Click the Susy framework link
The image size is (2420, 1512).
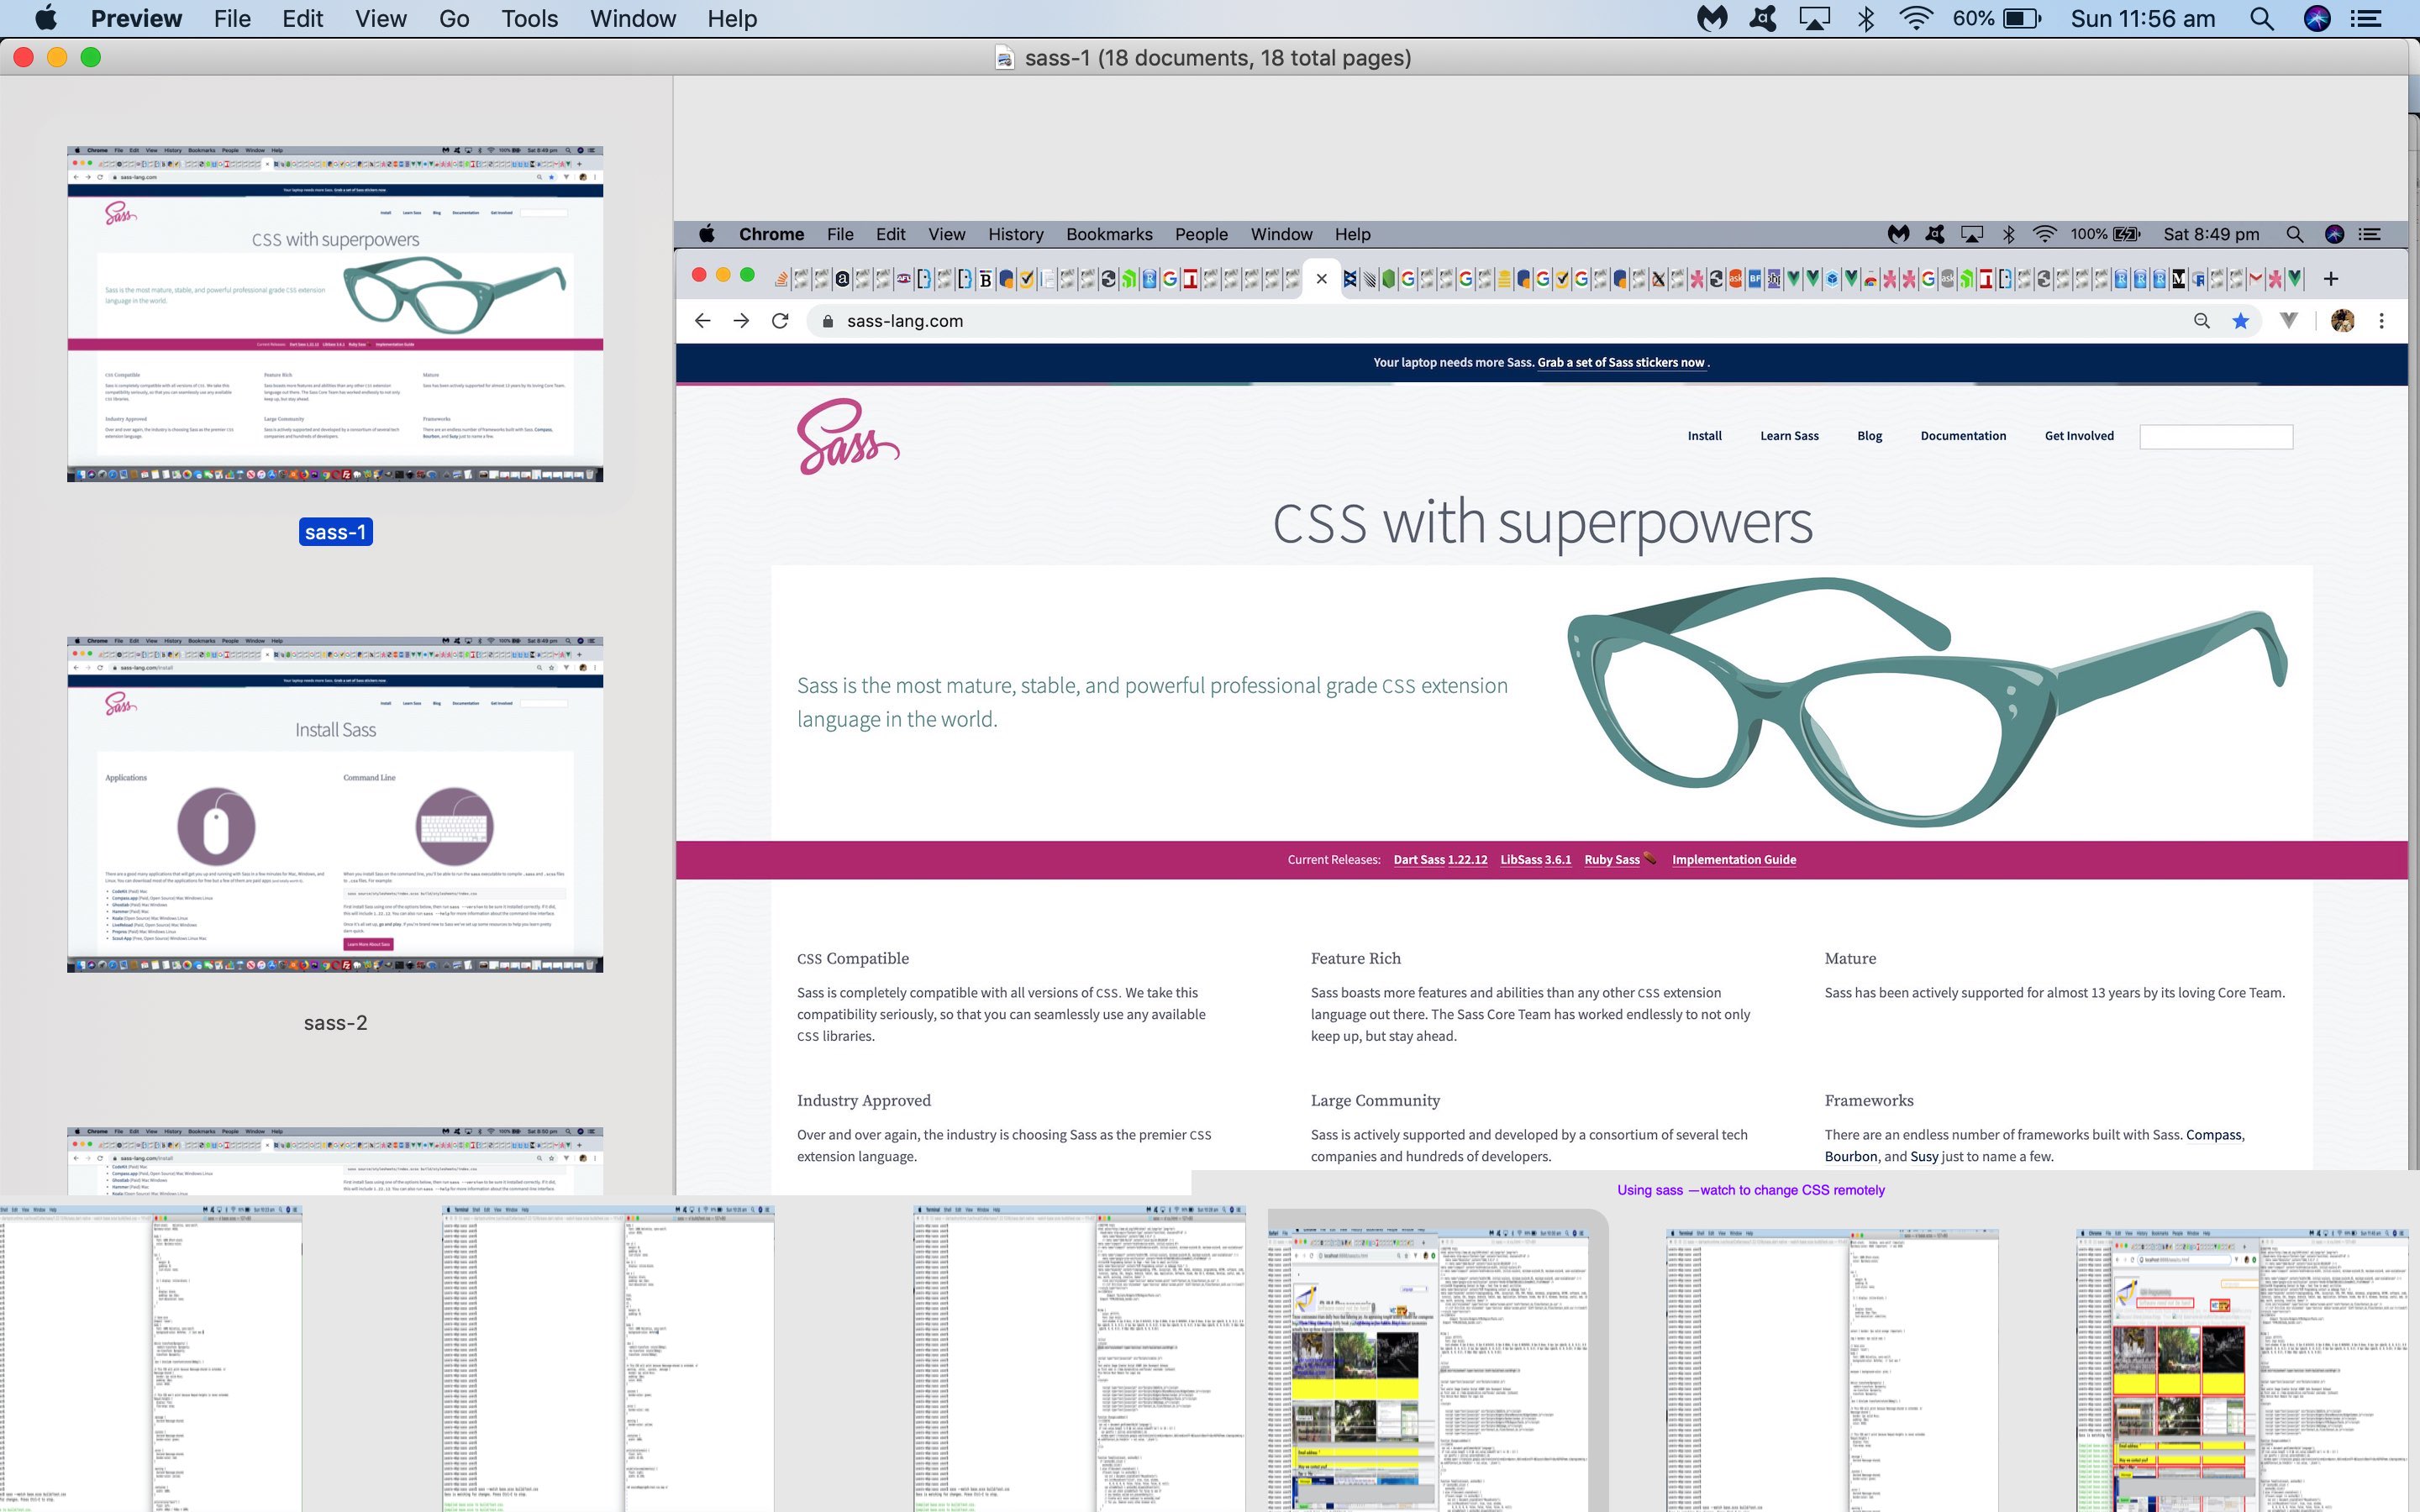click(1924, 1156)
